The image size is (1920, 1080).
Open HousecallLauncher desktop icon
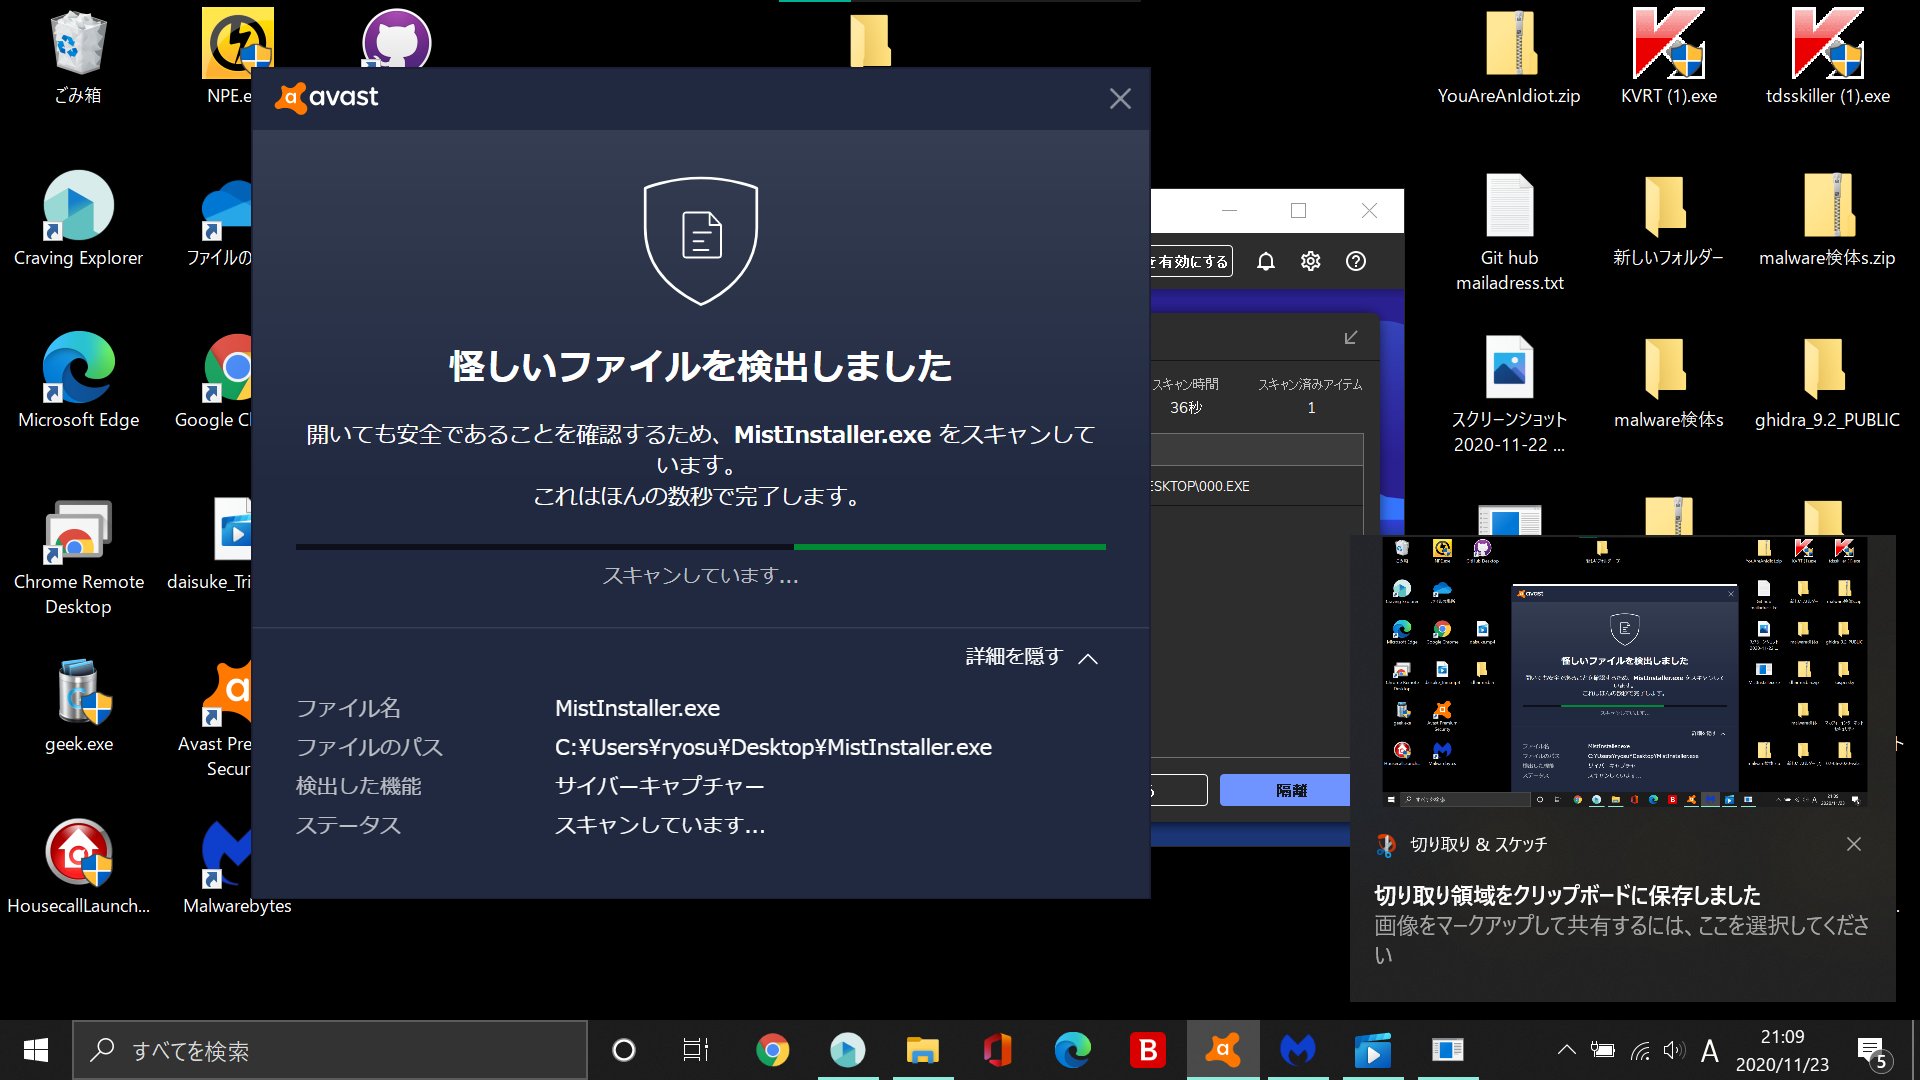(78, 868)
